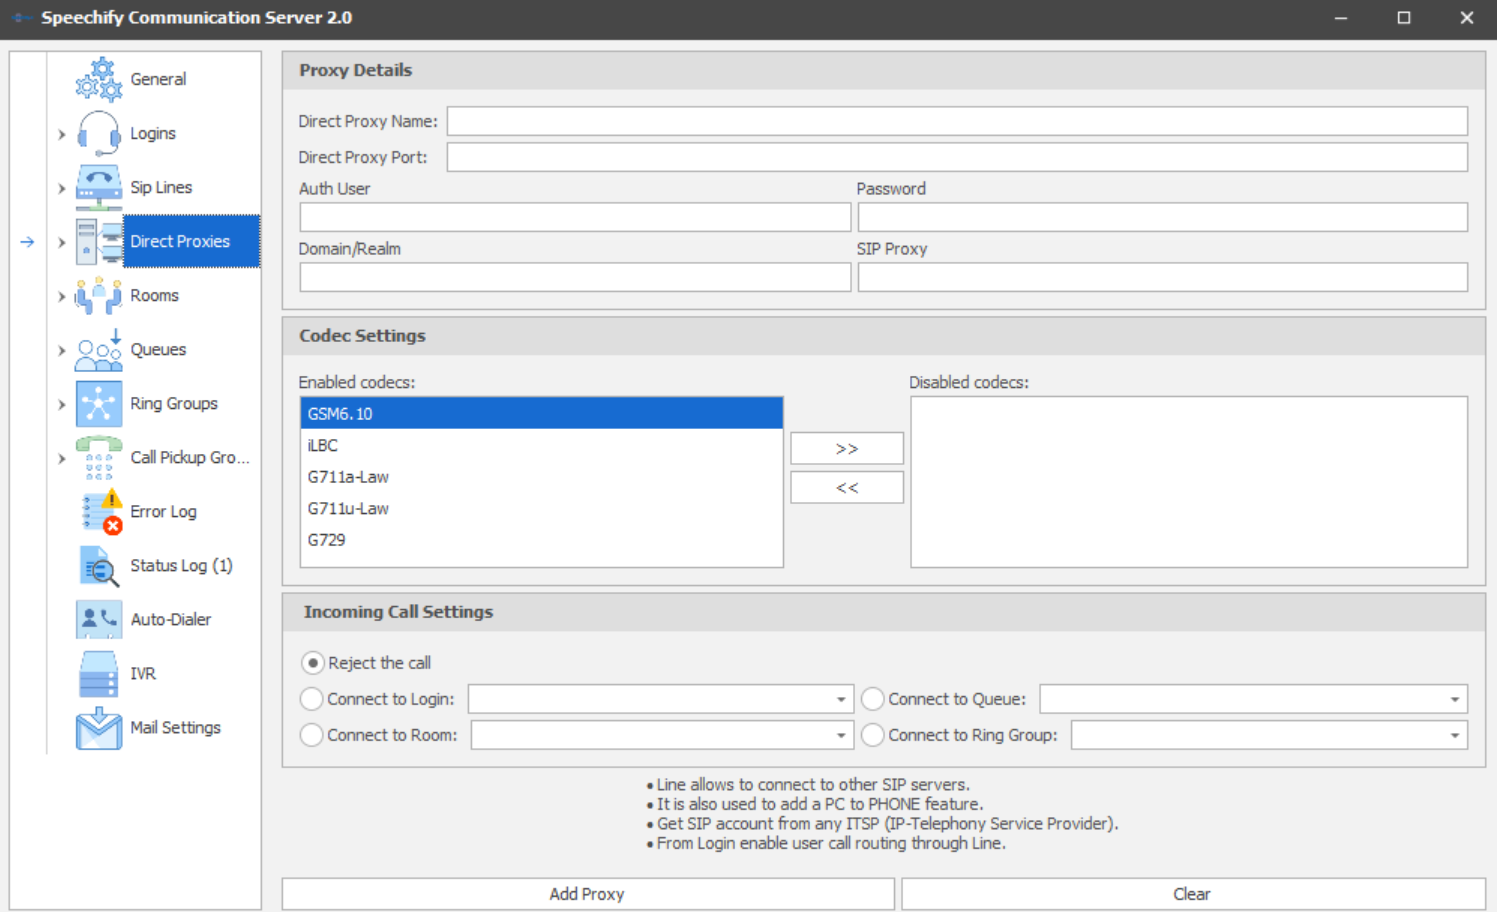Image resolution: width=1497 pixels, height=912 pixels.
Task: Click the Call Pickup Groups phone icon
Action: click(x=99, y=457)
